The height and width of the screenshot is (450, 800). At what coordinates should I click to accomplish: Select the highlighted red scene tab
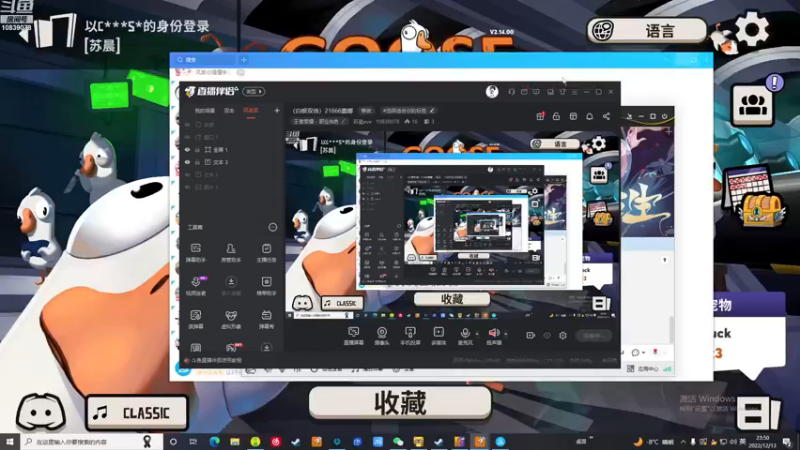coord(251,110)
